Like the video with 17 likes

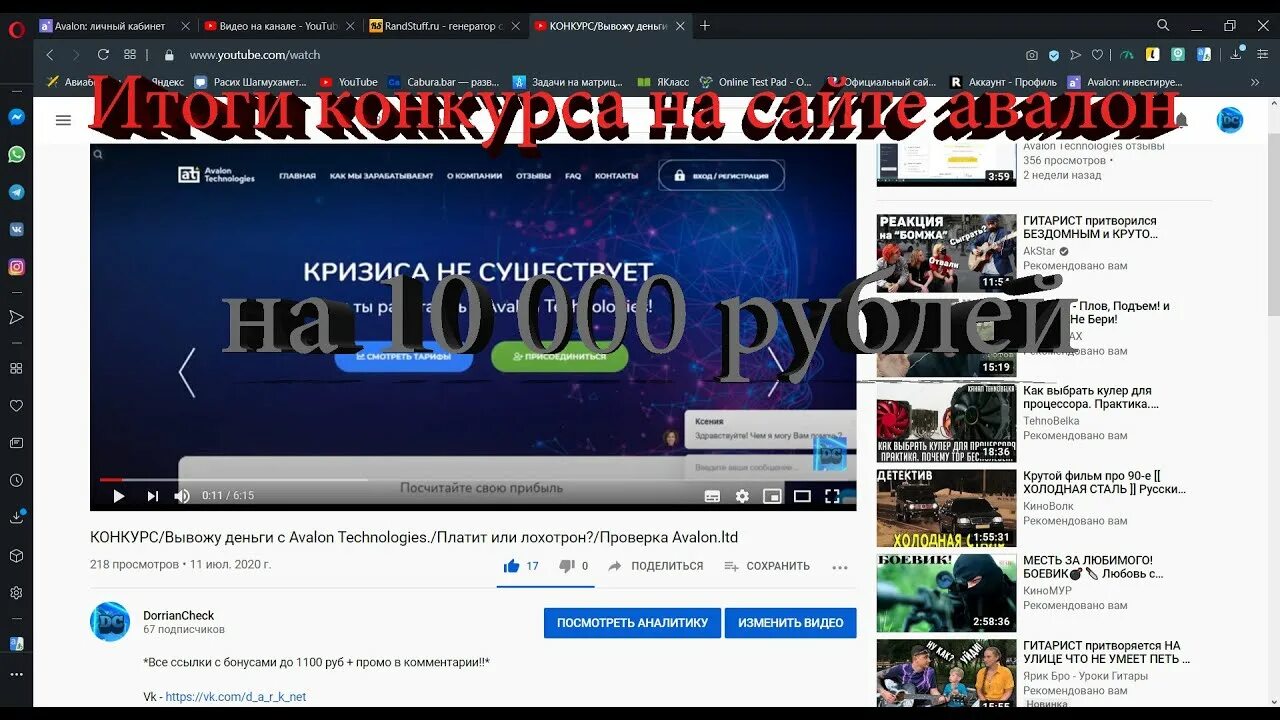(521, 566)
